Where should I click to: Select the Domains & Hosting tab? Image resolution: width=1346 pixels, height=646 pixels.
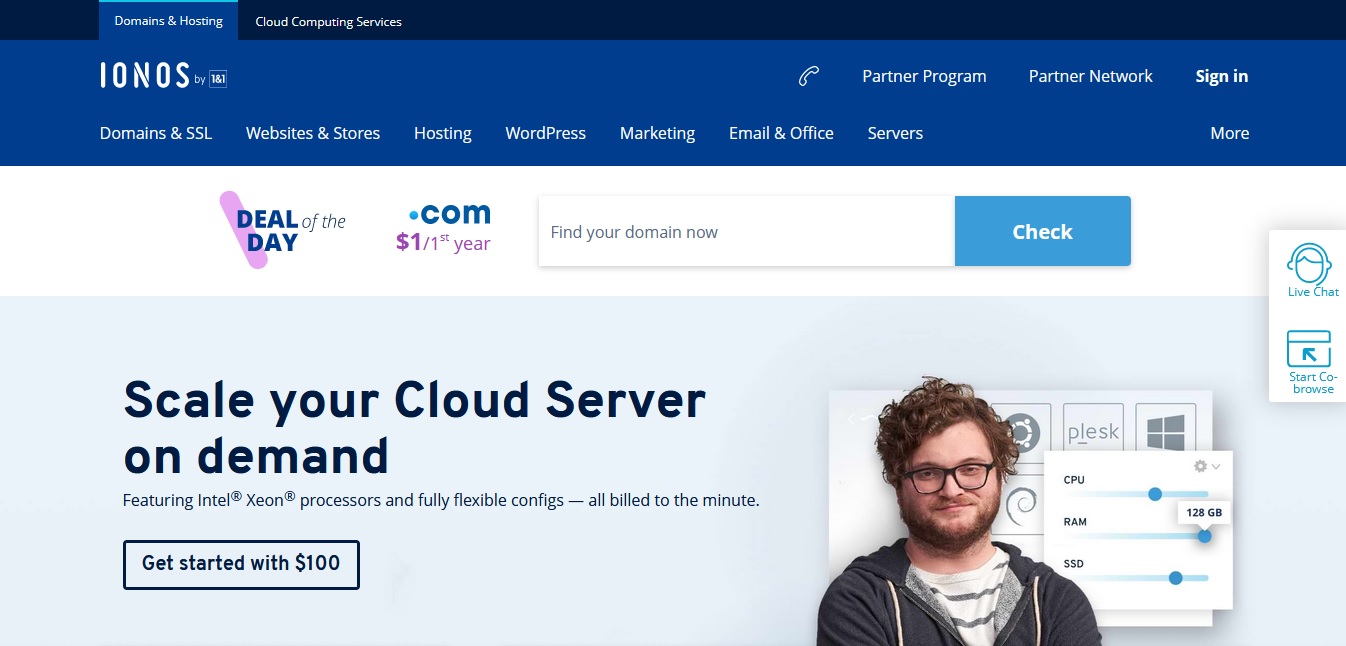pyautogui.click(x=168, y=20)
